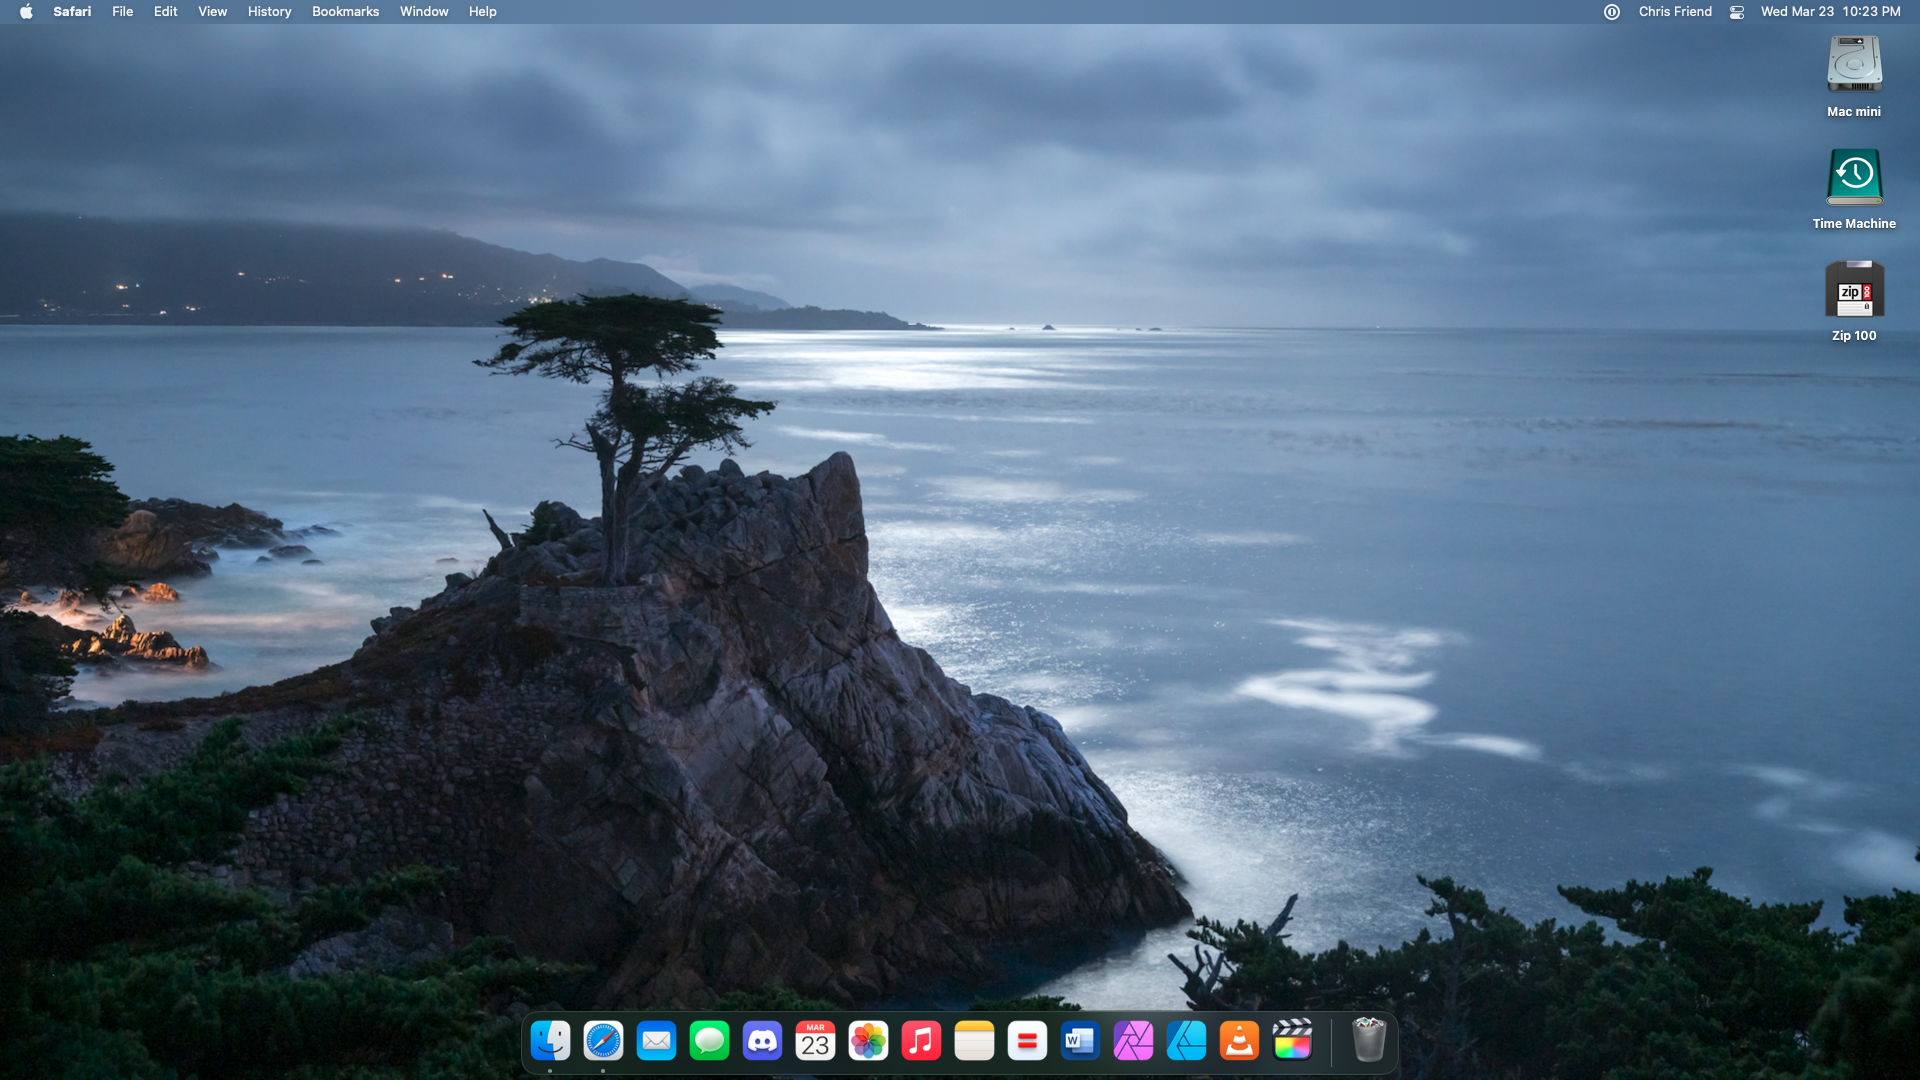Launch the Music app

(x=921, y=1041)
